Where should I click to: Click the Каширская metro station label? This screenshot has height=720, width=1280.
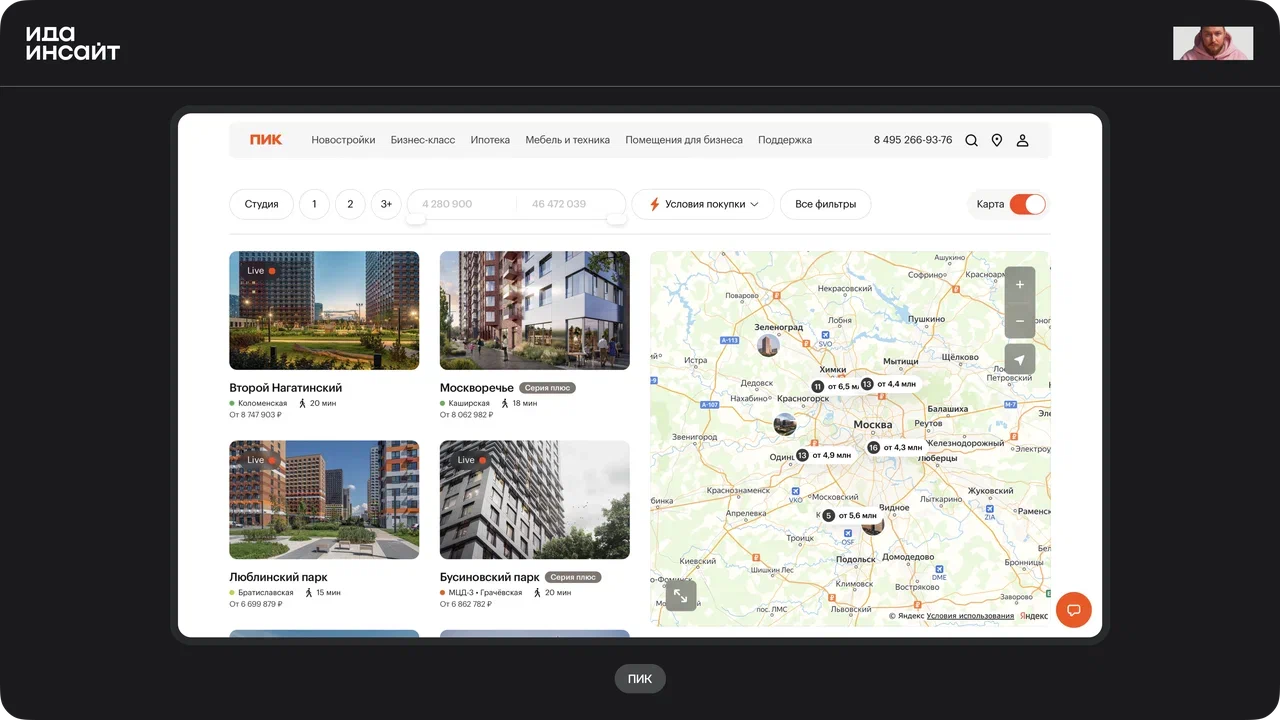469,403
